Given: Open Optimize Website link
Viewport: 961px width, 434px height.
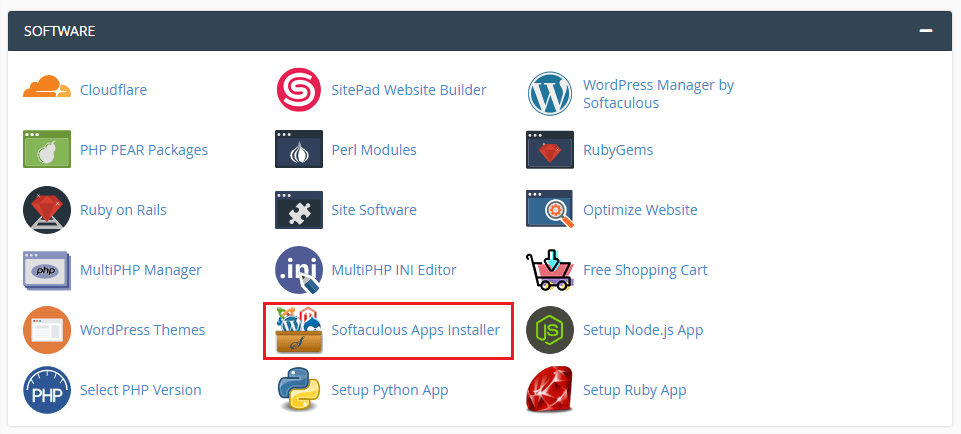Looking at the screenshot, I should pyautogui.click(x=640, y=210).
